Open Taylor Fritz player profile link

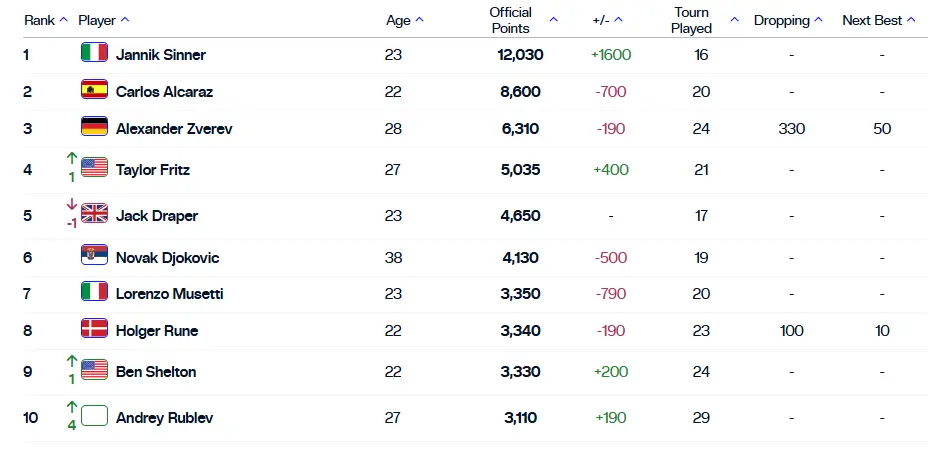point(153,170)
